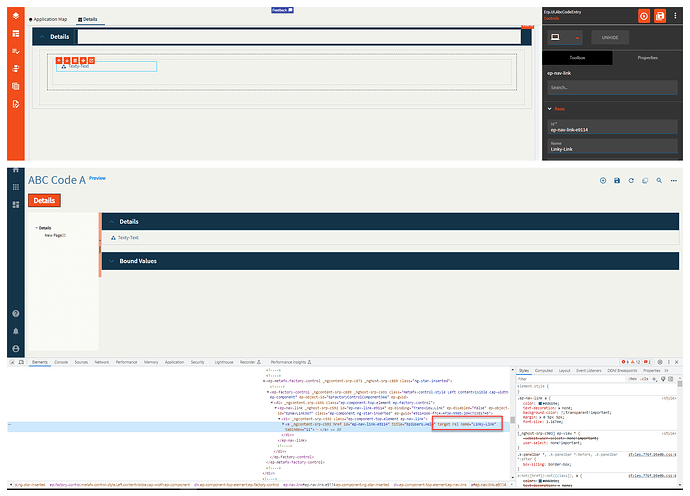Expand the Bound Values panel

[111, 261]
